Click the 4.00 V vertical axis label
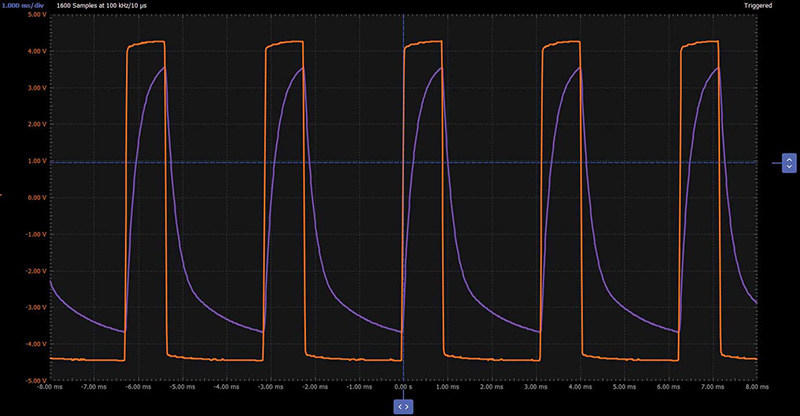The height and width of the screenshot is (416, 800). click(x=37, y=51)
